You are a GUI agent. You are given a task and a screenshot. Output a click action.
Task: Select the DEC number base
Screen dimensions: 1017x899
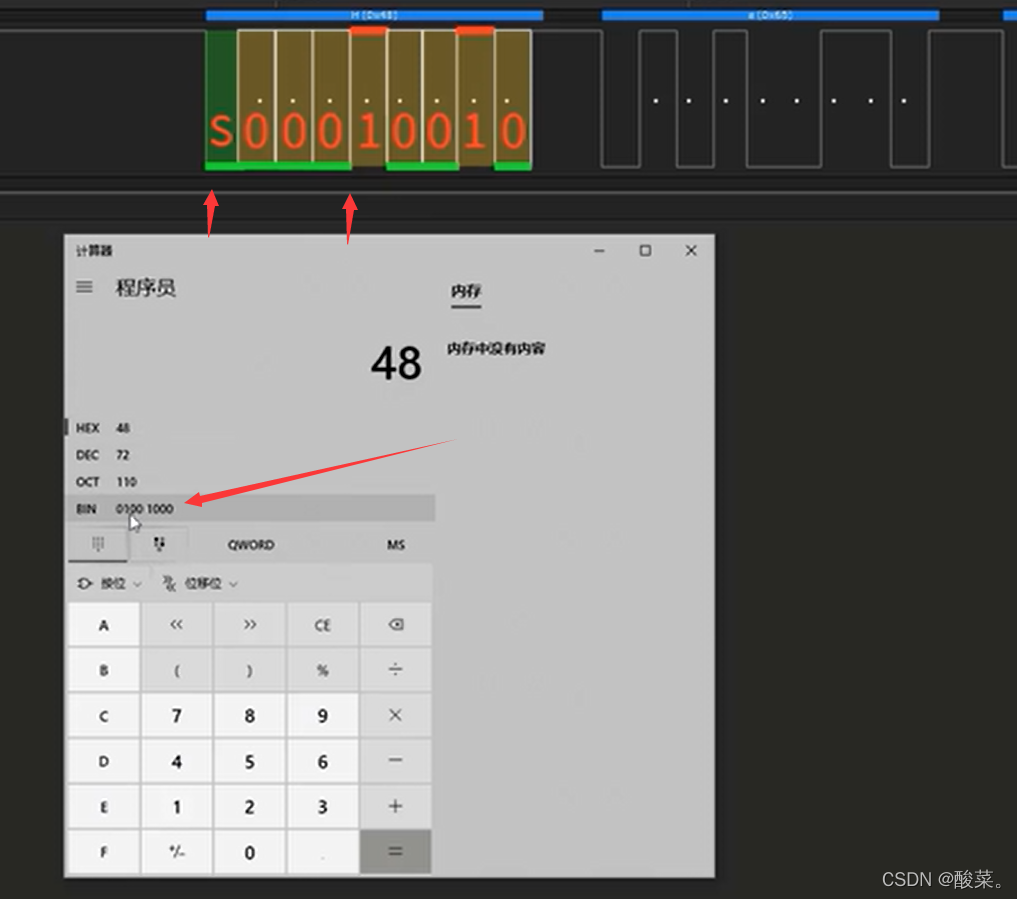[250, 455]
